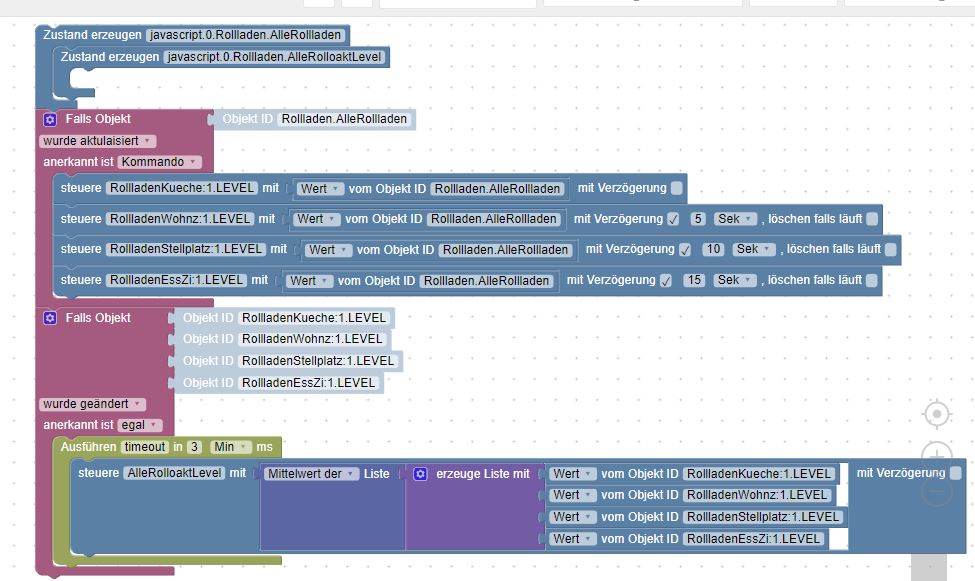
Task: Select the RollladenStellplatz:1.LEVEL trigger object ID
Action: tap(318, 361)
